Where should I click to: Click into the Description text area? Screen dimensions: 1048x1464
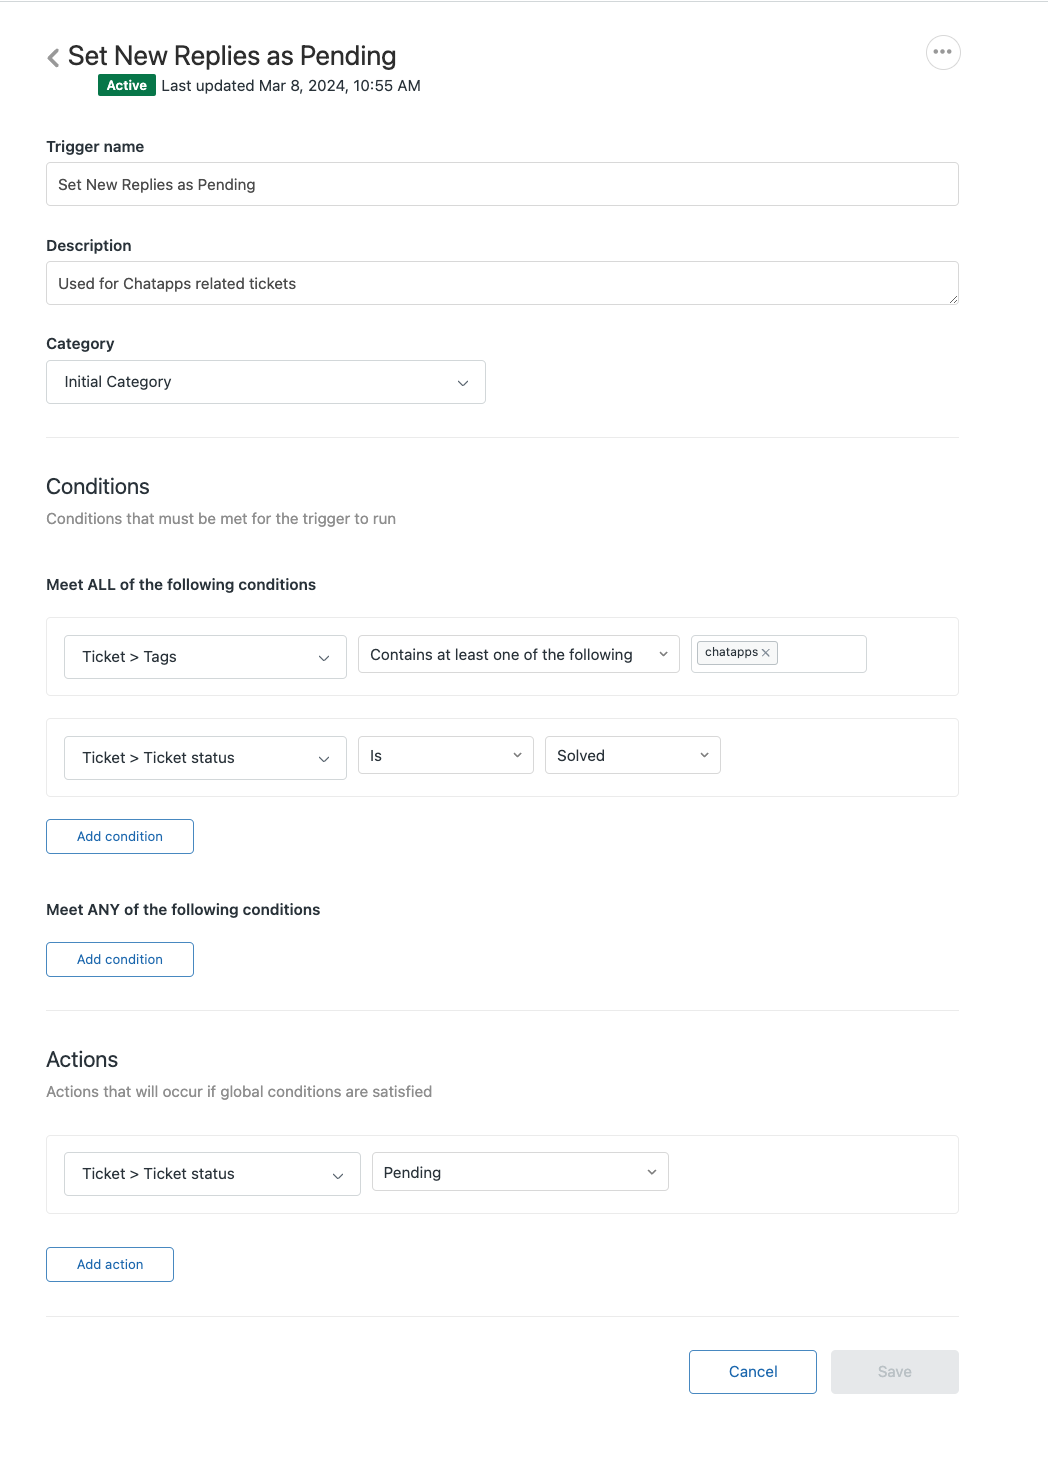pos(502,284)
